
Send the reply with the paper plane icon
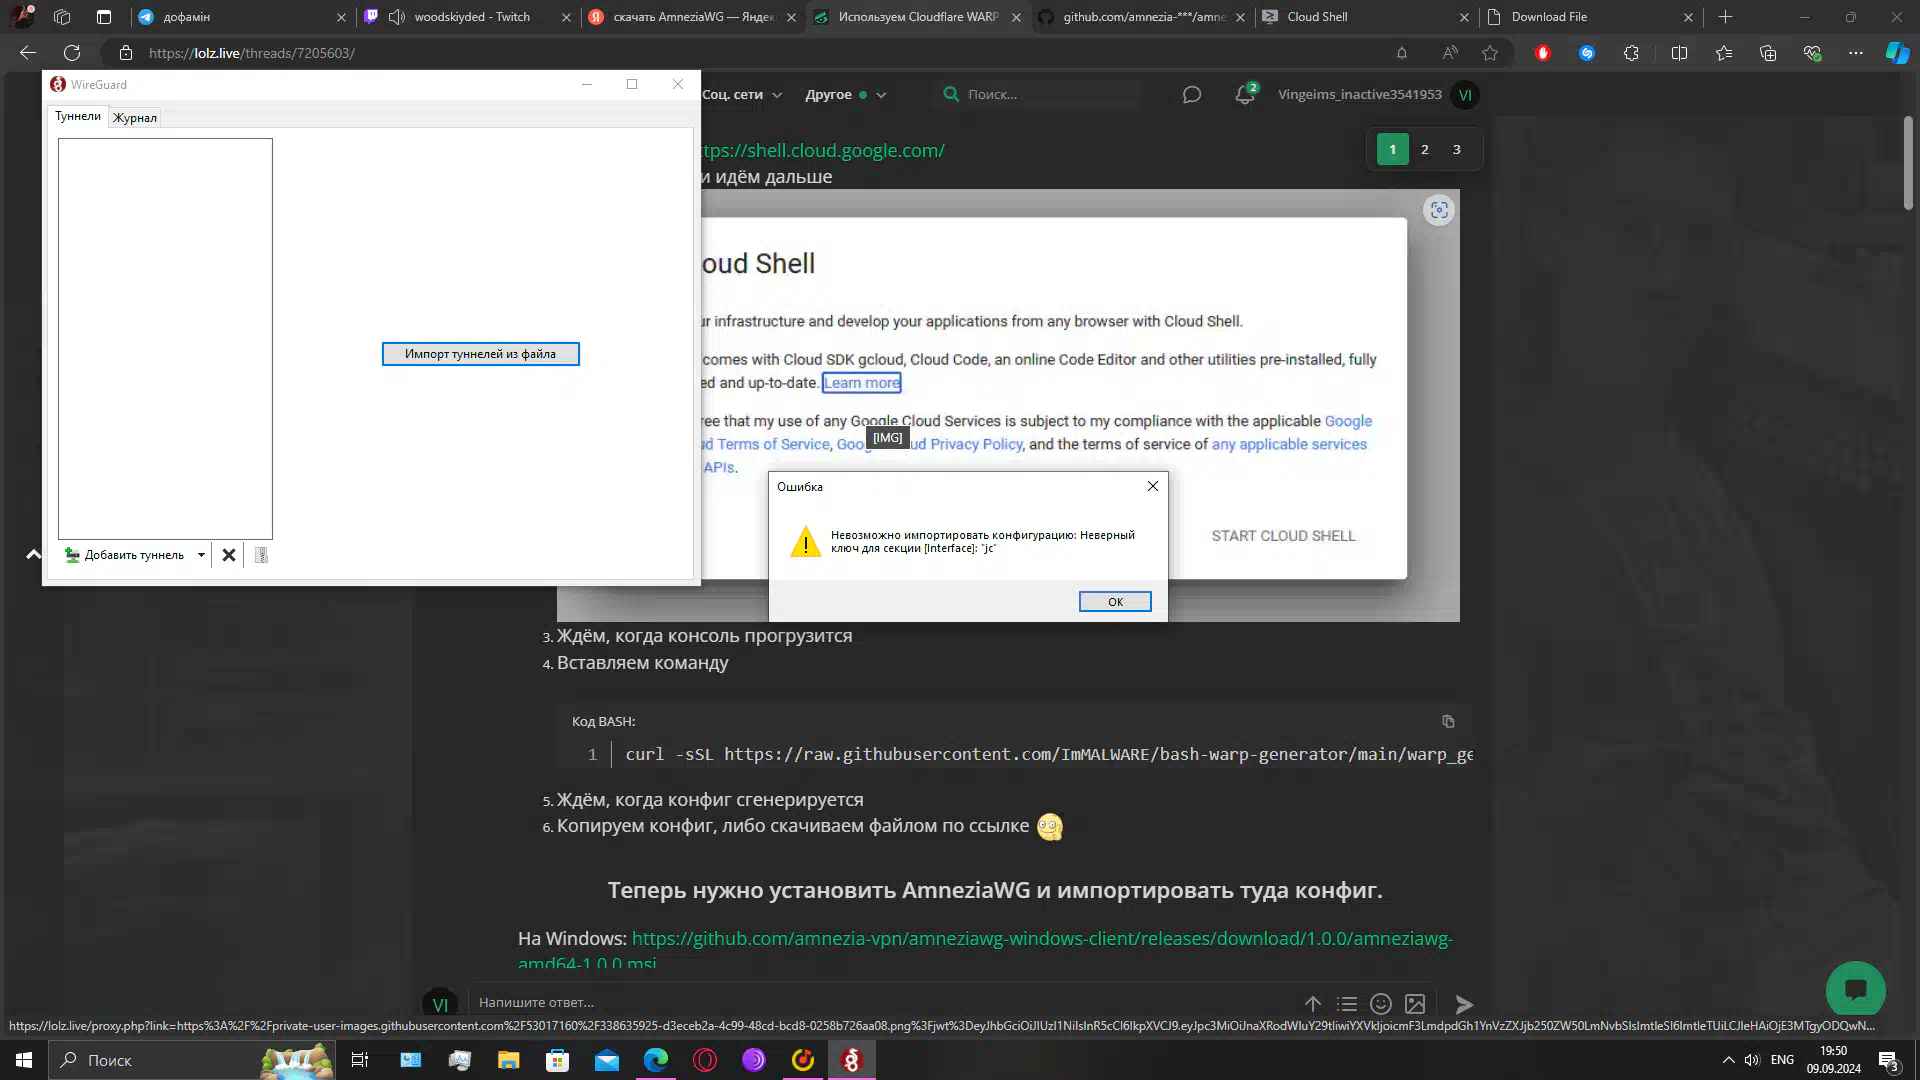click(1464, 1004)
